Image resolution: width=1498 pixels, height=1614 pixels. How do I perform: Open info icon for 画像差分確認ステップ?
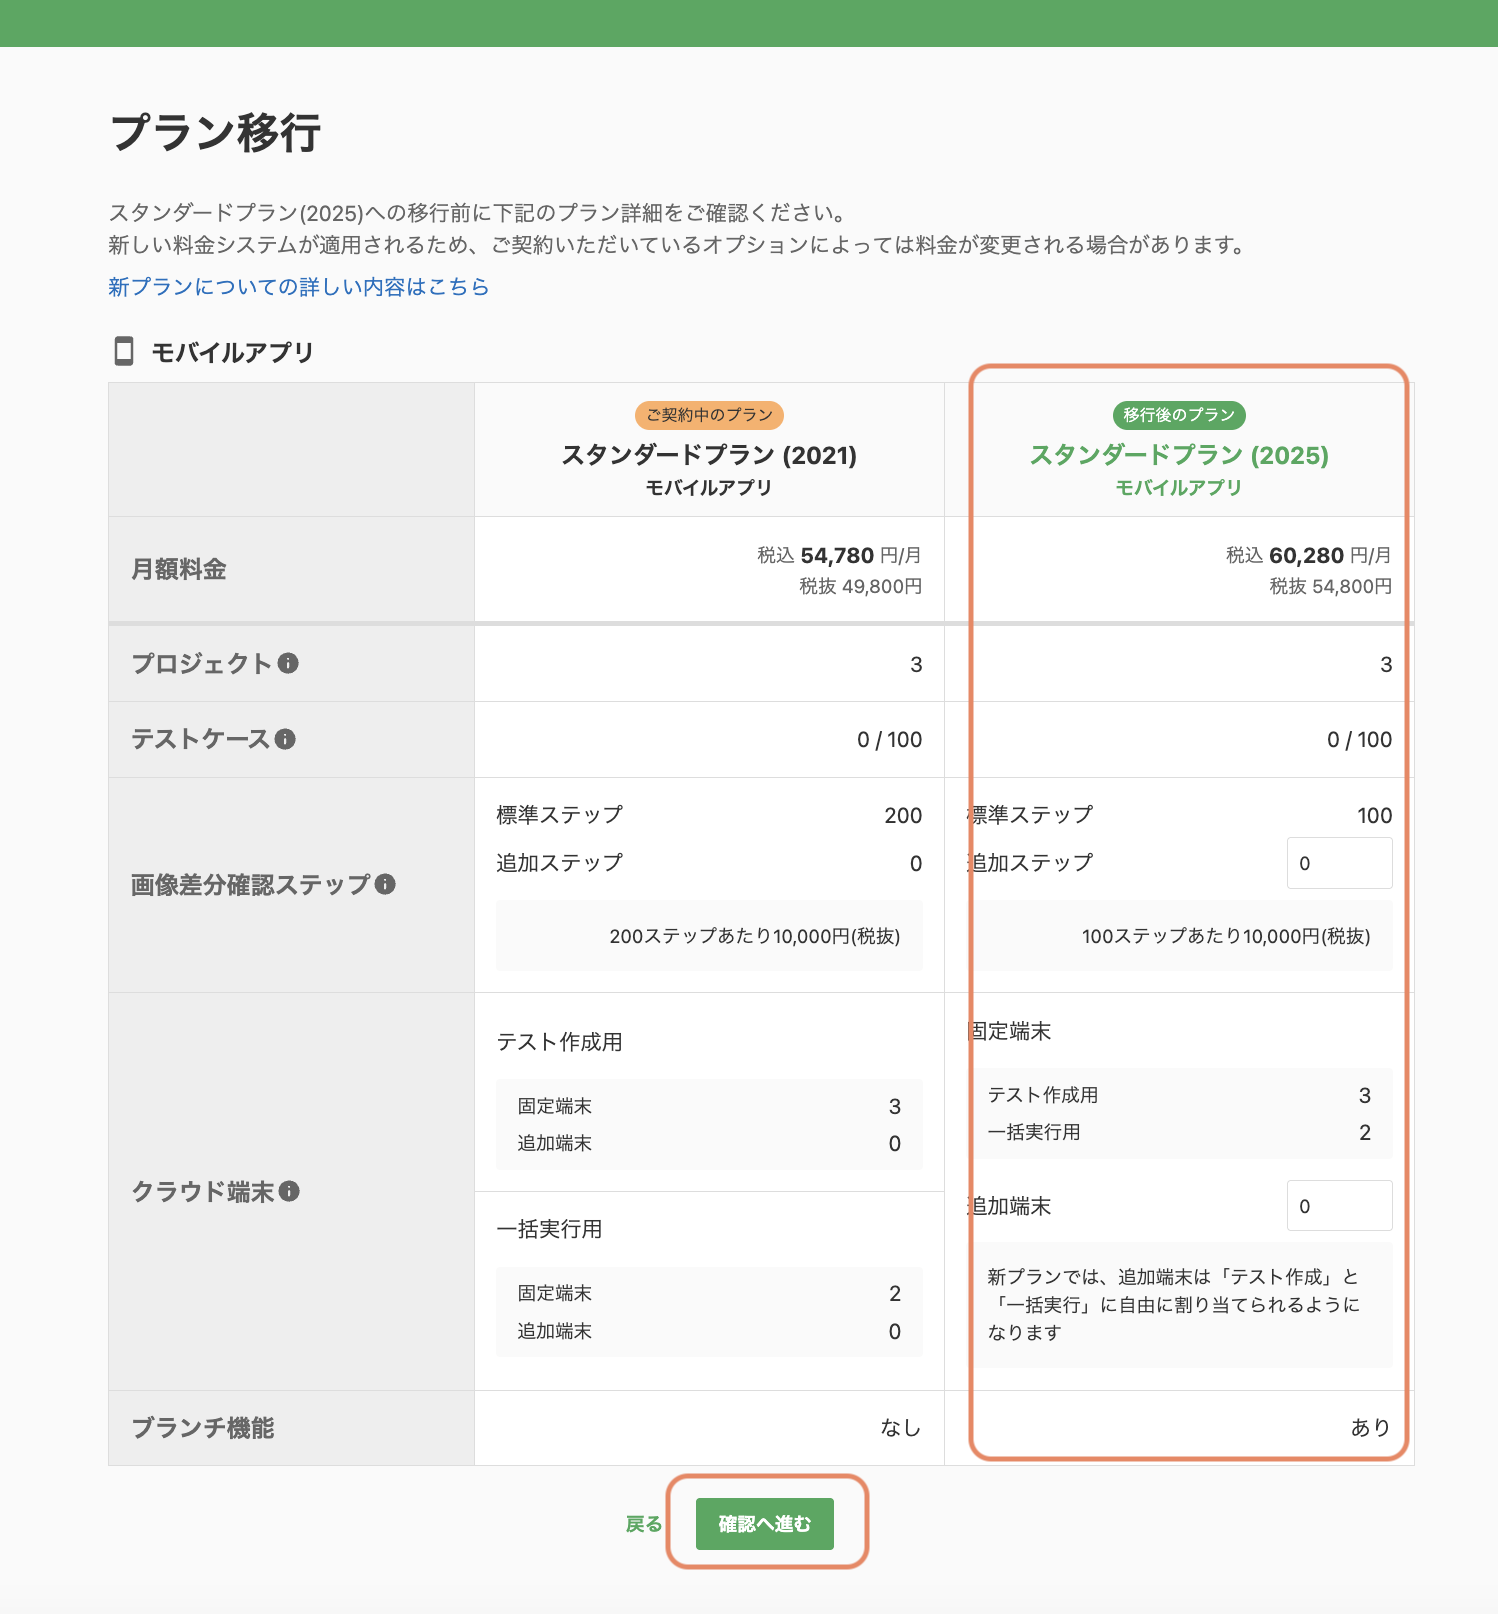point(385,884)
